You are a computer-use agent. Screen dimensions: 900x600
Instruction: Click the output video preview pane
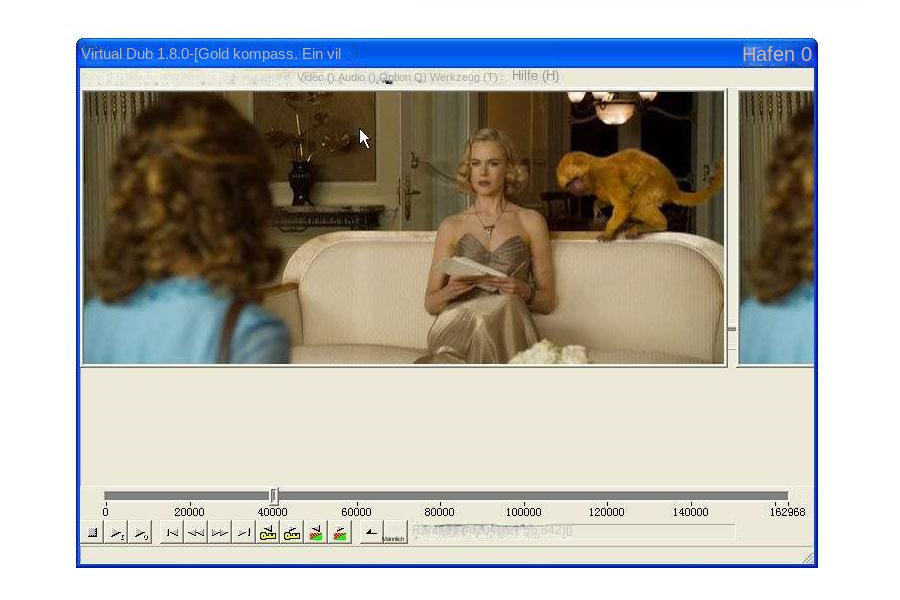click(776, 227)
